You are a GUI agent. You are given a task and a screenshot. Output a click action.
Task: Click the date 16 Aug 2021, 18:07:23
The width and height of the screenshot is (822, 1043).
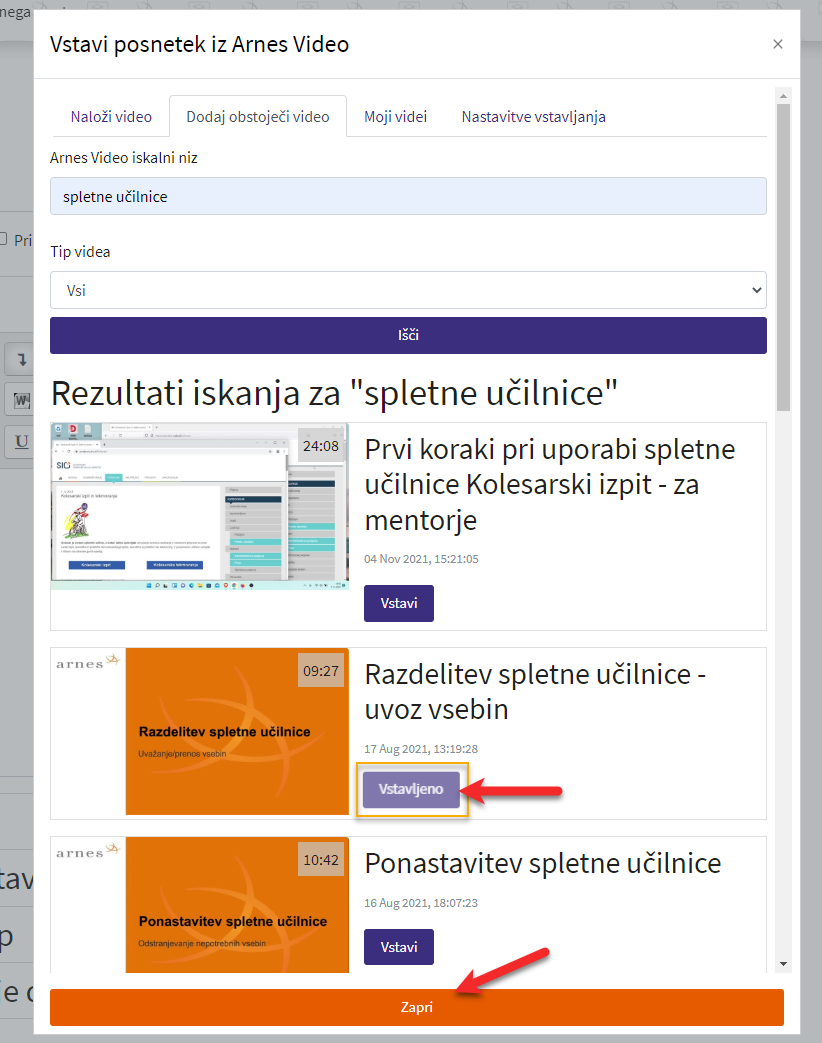point(421,903)
